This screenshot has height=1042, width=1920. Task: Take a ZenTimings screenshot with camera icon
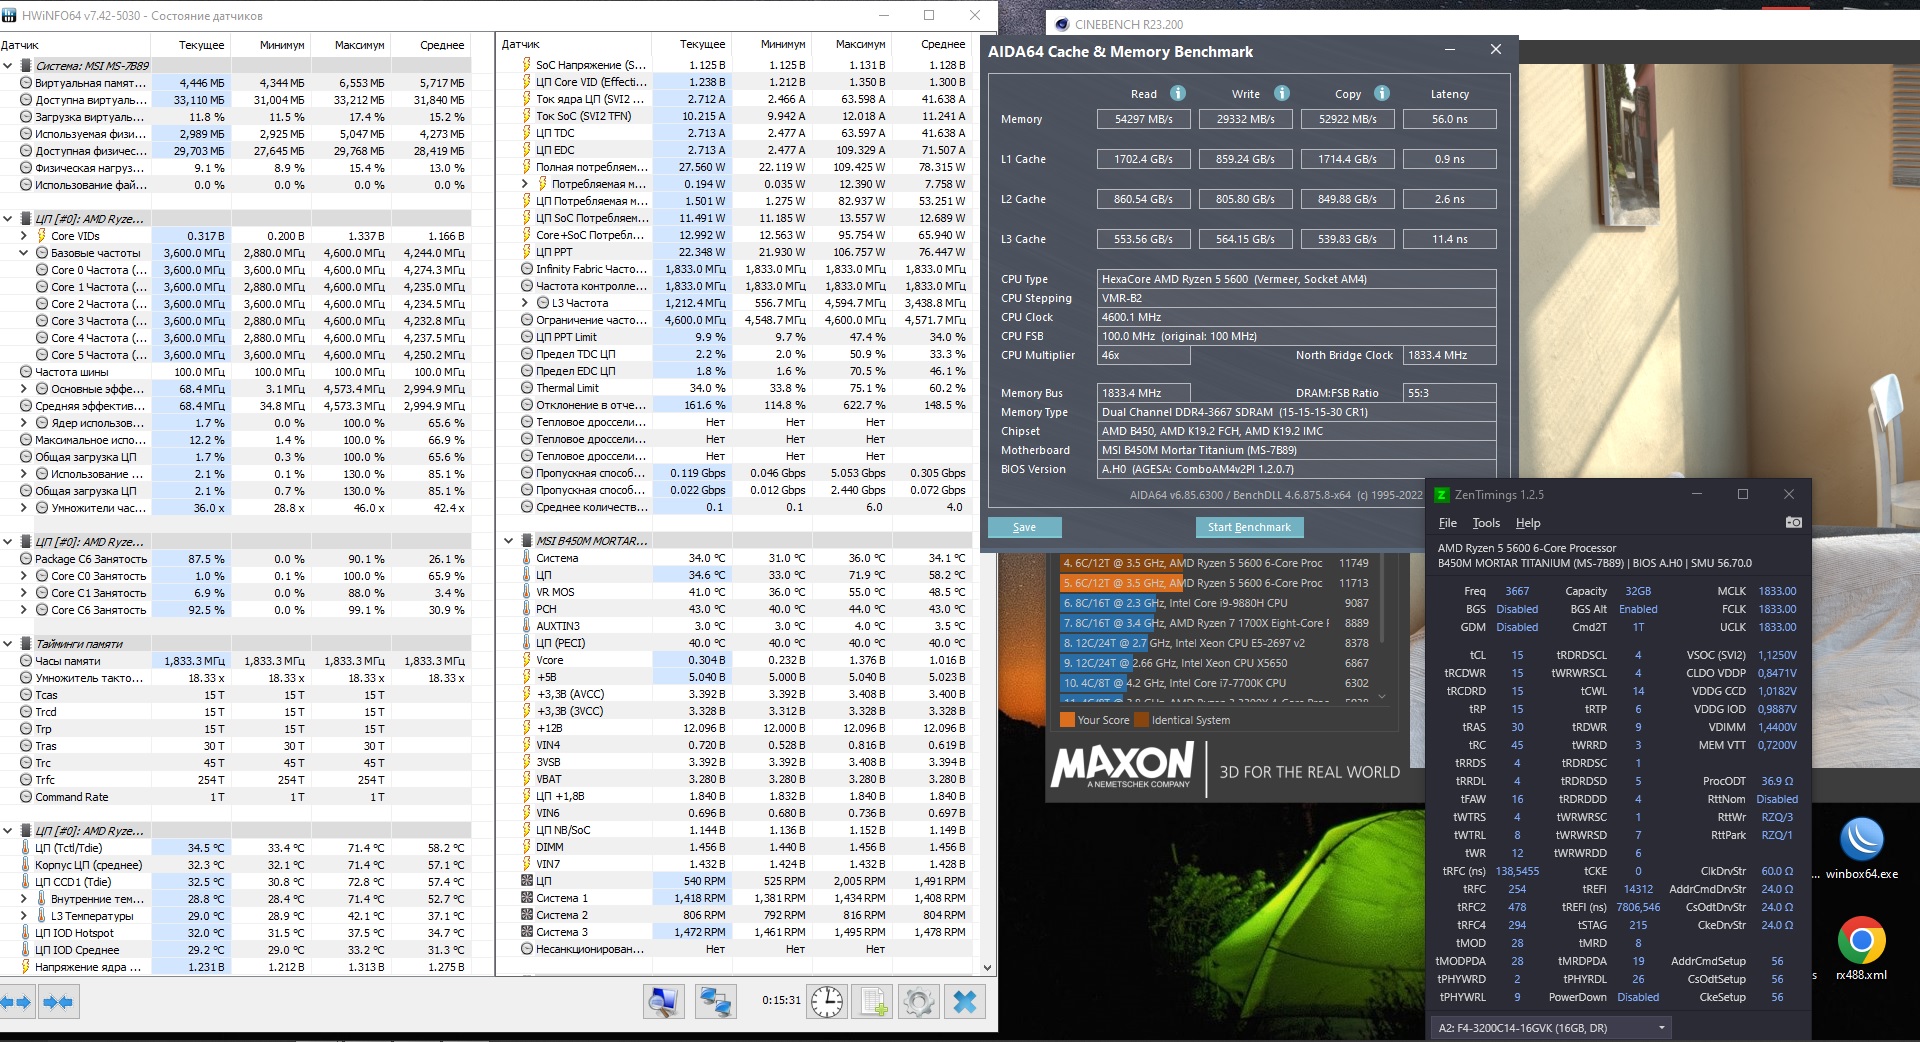1794,522
